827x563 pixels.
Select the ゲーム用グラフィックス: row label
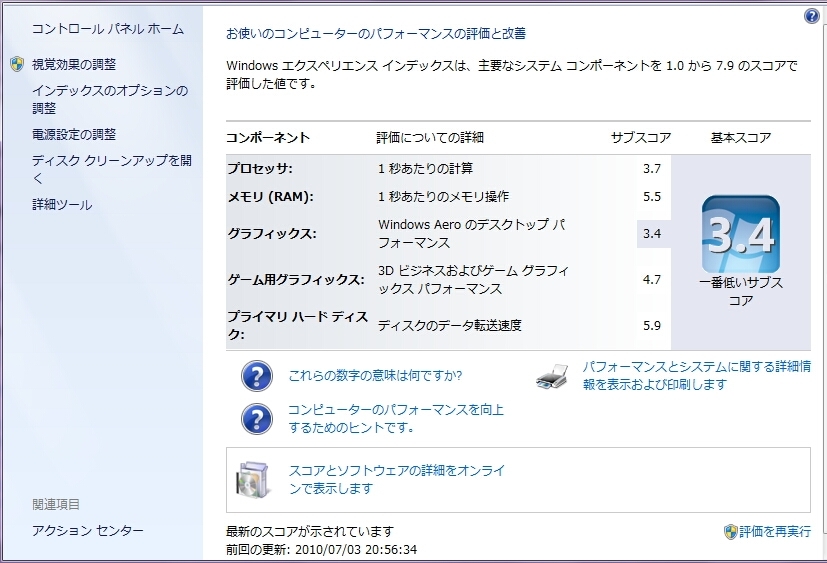[296, 280]
